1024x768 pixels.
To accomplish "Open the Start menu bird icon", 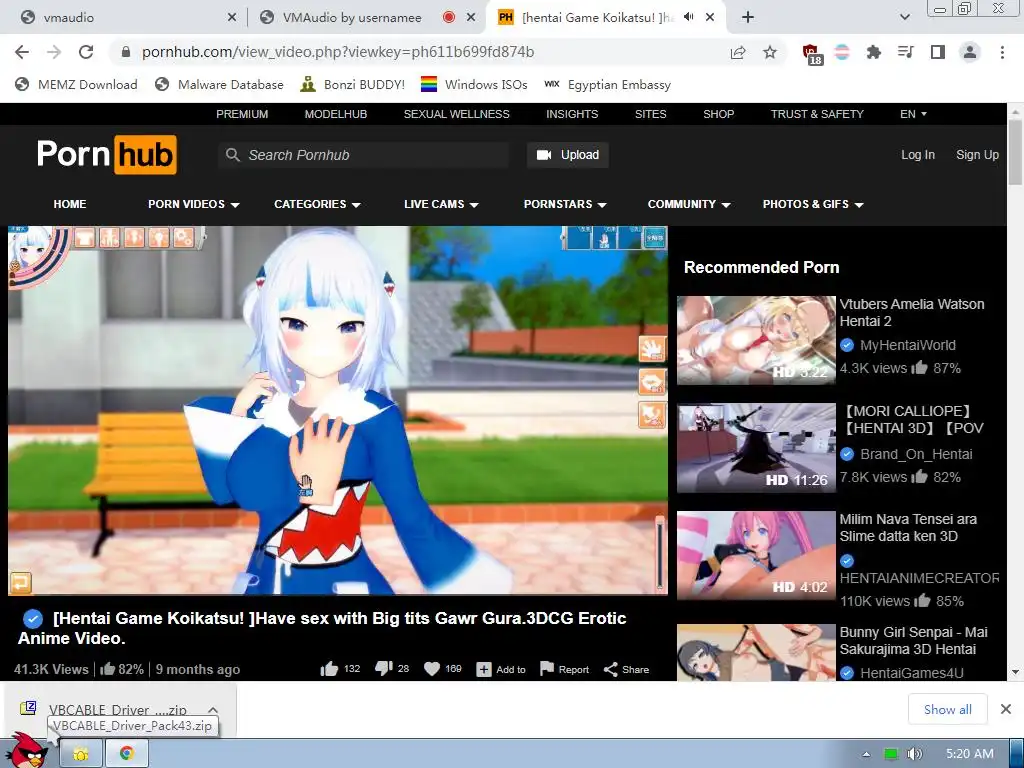I will tap(25, 752).
